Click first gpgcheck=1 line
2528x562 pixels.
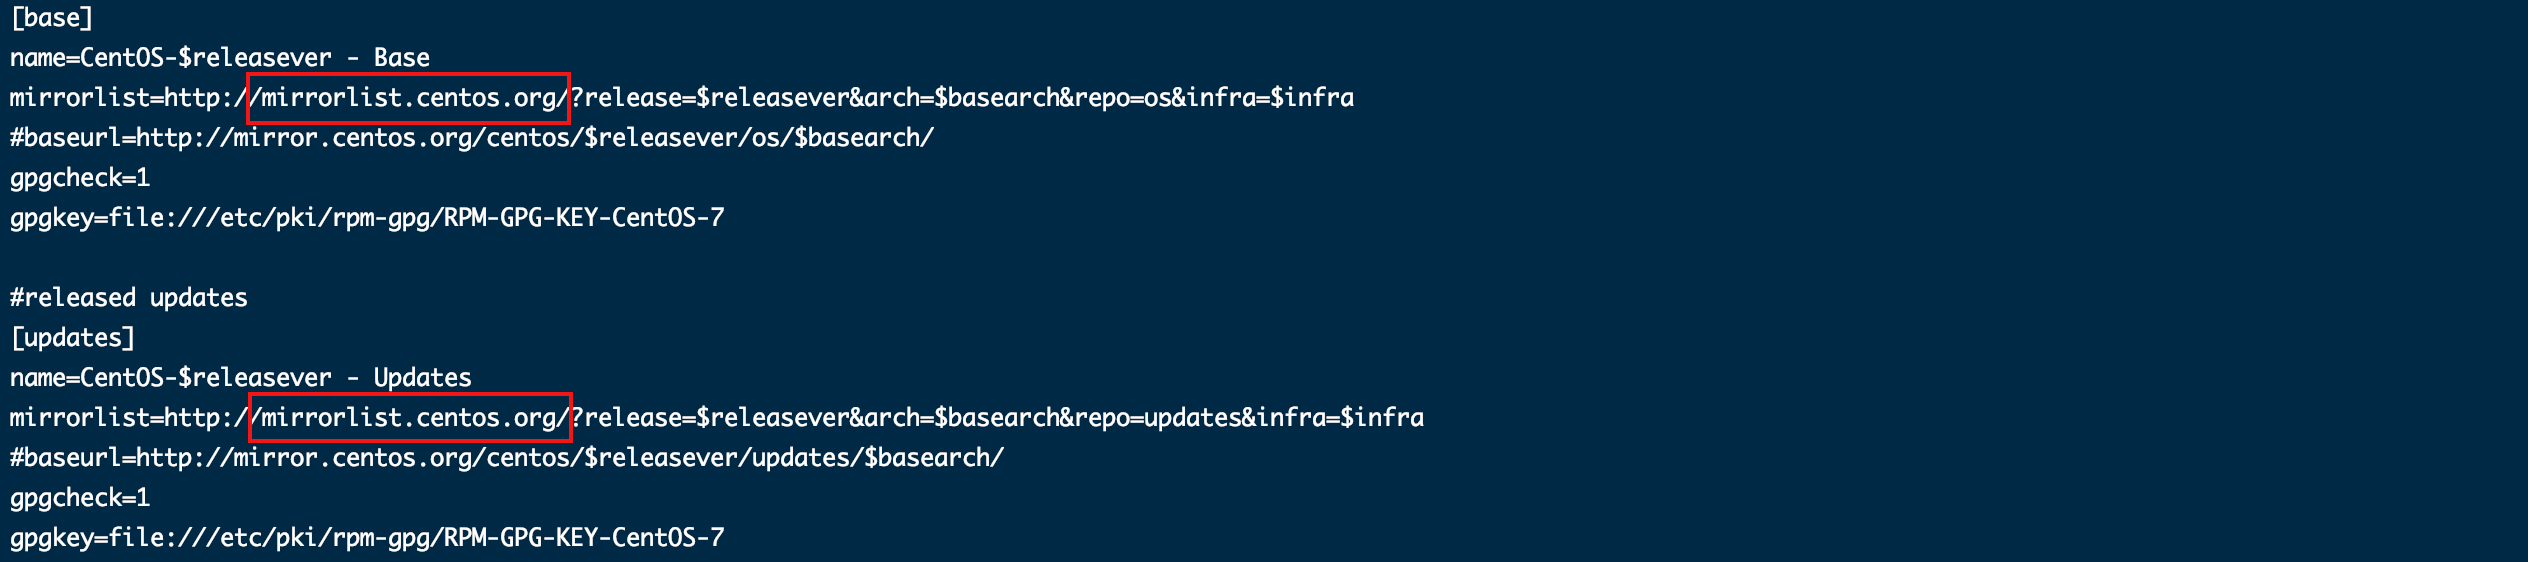coord(80,178)
